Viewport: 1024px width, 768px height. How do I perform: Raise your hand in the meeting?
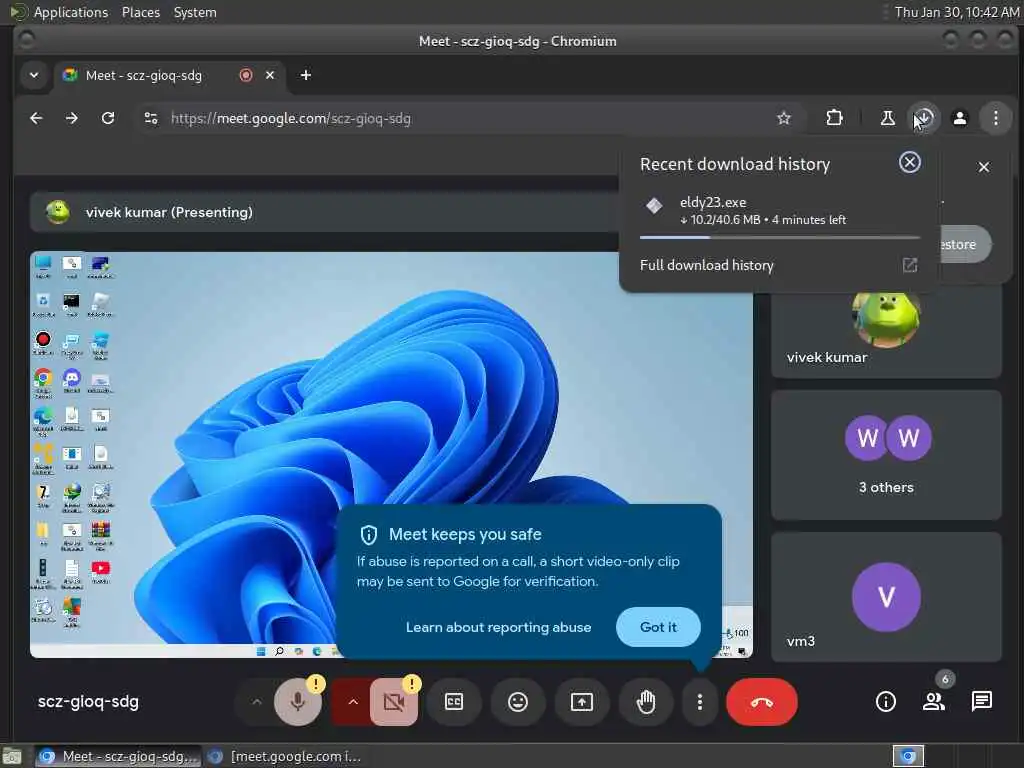646,702
